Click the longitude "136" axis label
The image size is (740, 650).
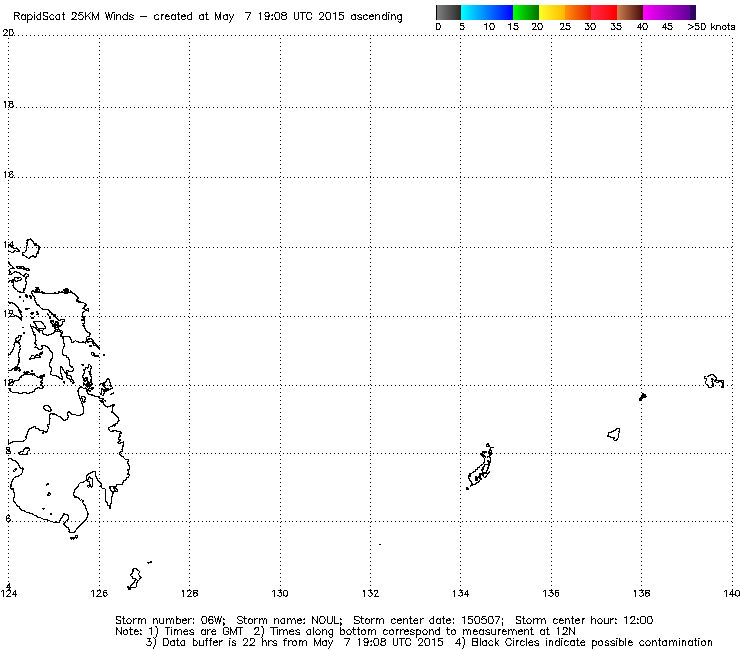click(551, 593)
